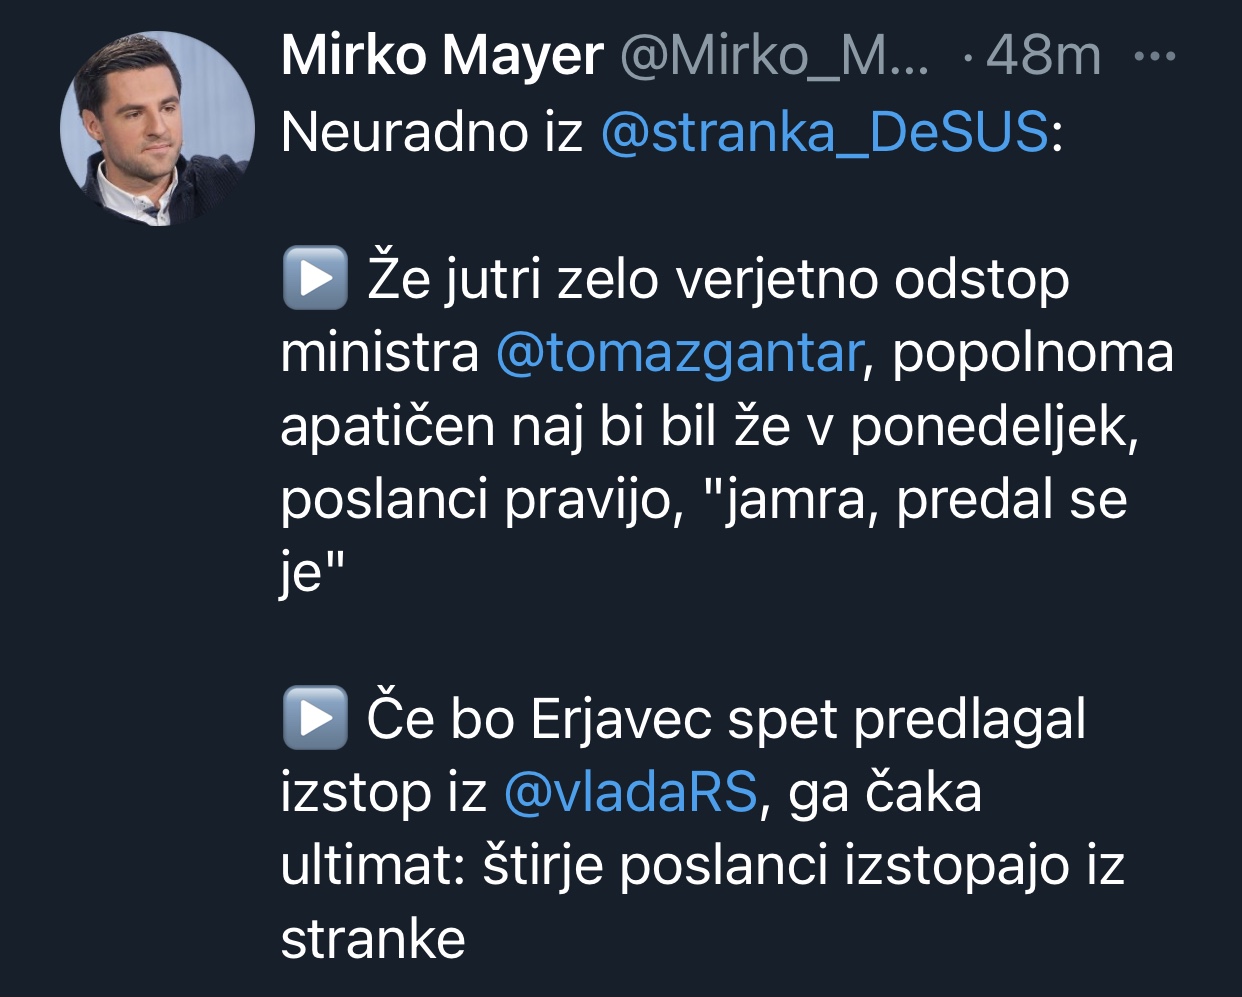Viewport: 1242px width, 997px height.
Task: Open the 48m tweet timestamp
Action: [1043, 55]
